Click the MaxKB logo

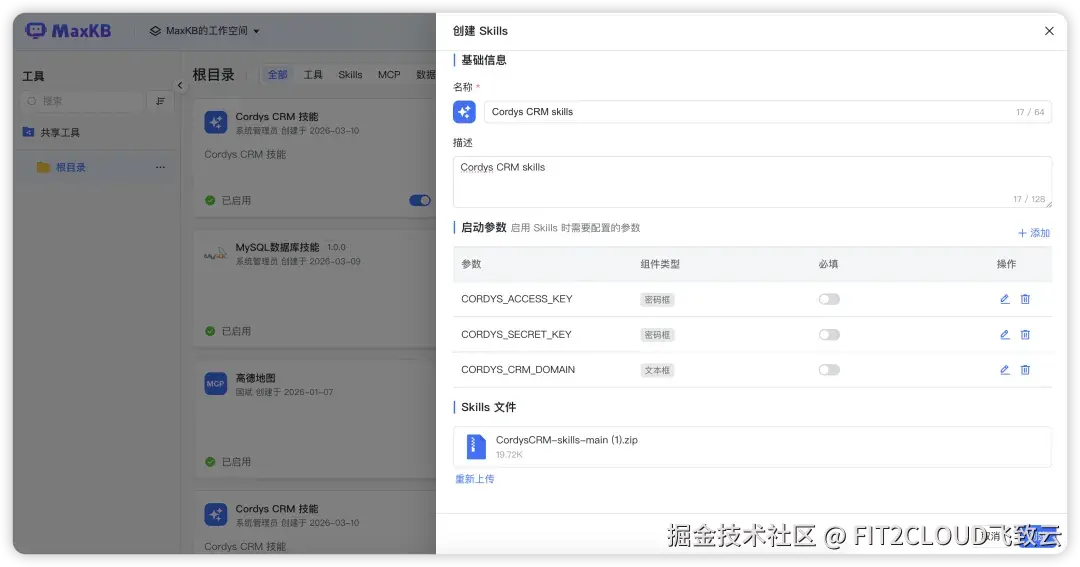(x=68, y=31)
